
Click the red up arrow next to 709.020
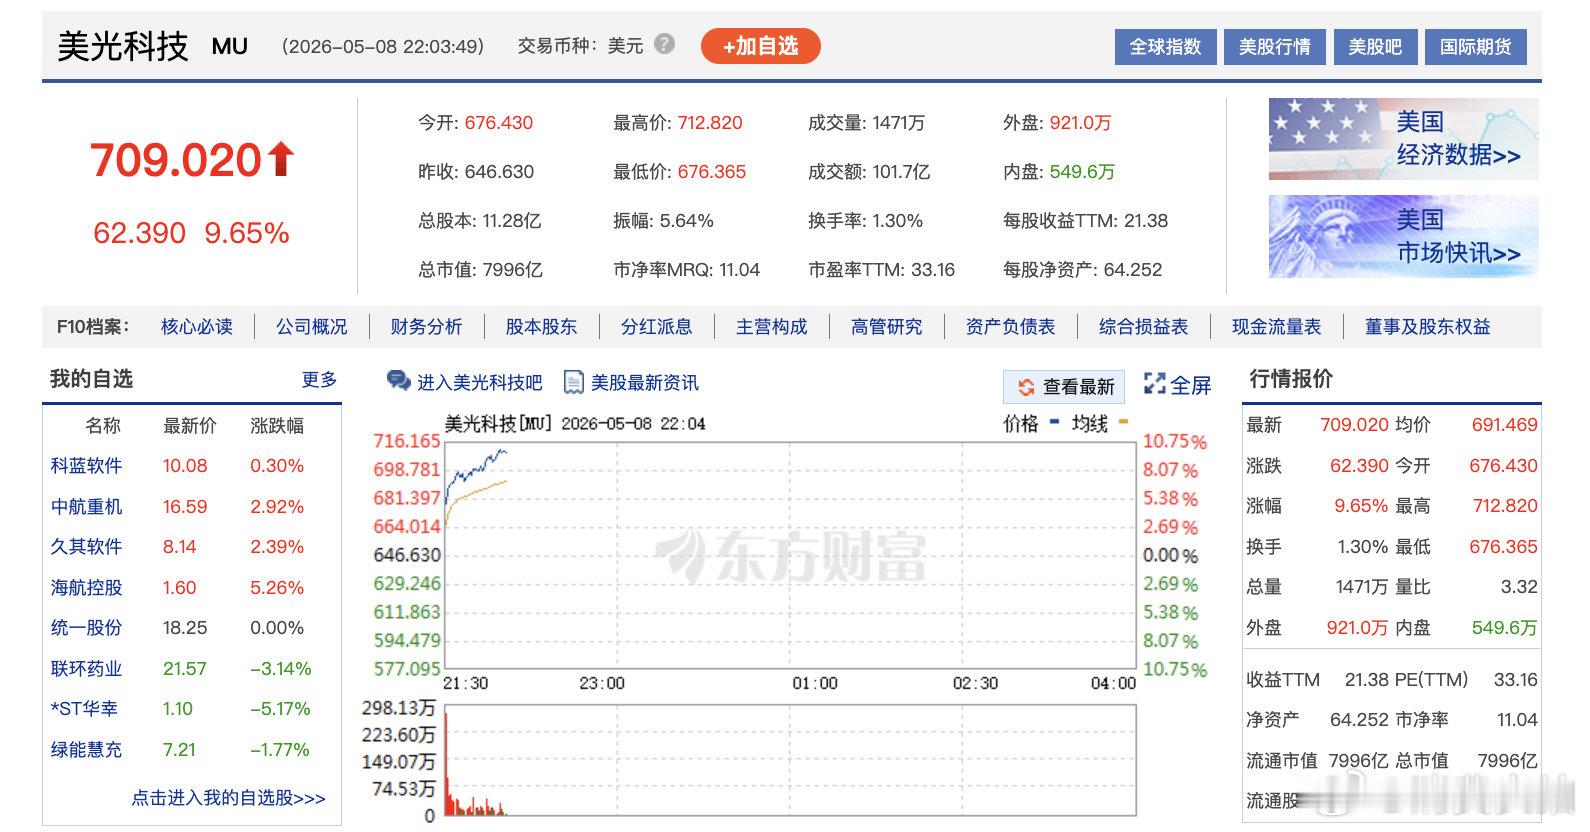click(x=281, y=159)
